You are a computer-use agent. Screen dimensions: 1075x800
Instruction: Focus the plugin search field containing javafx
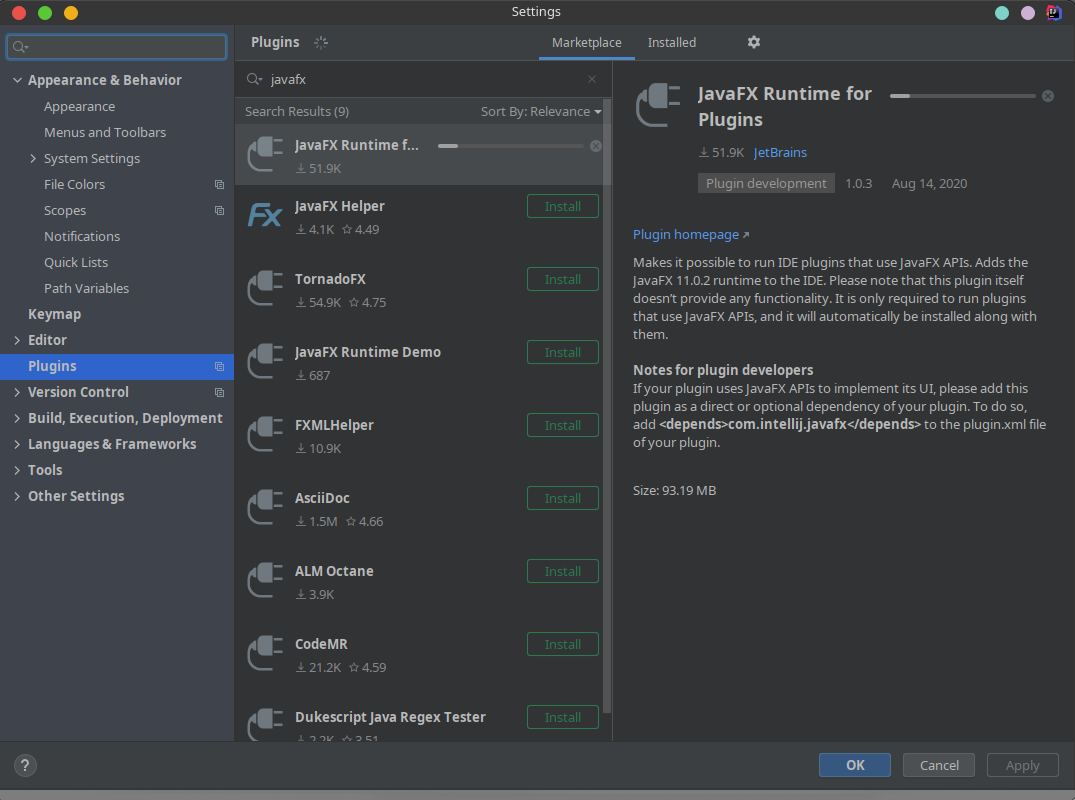[423, 80]
